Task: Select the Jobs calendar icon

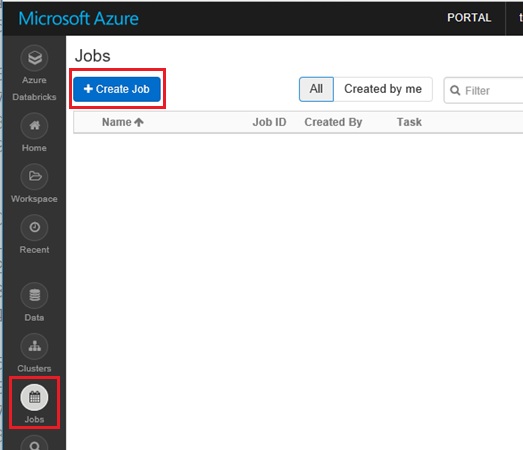Action: pos(34,397)
